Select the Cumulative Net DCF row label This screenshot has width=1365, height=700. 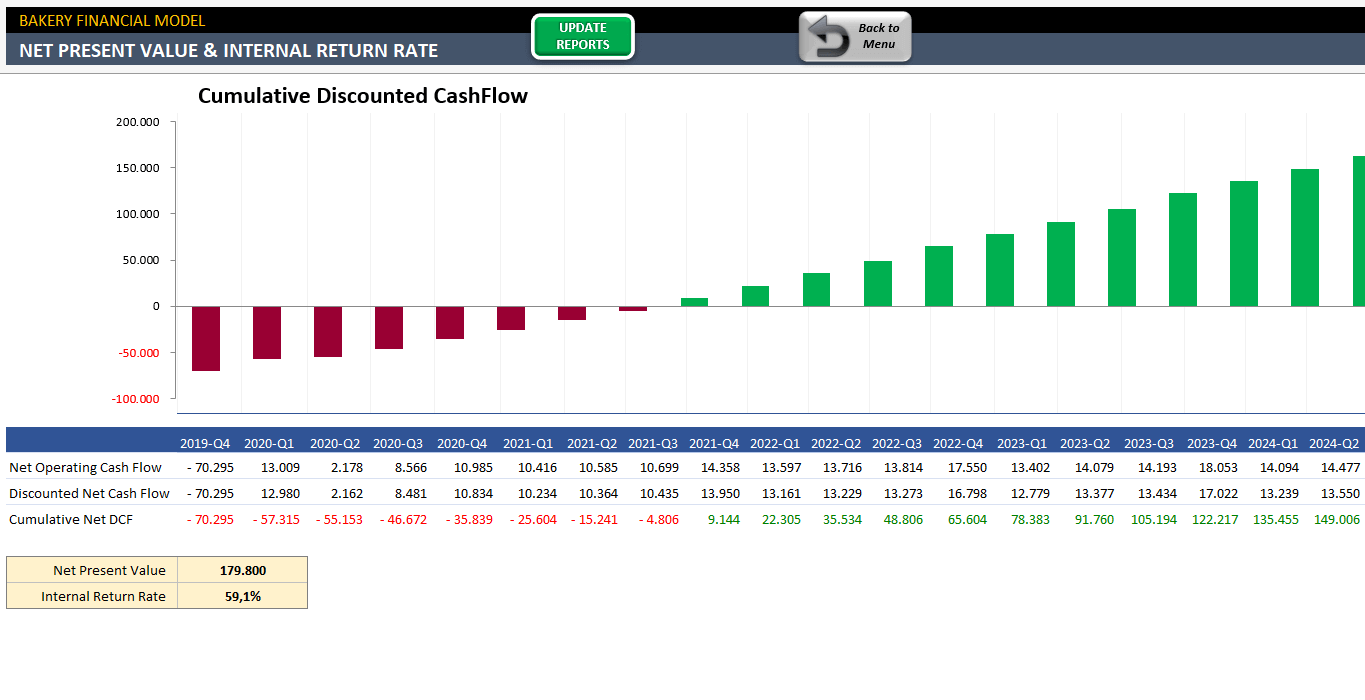click(71, 519)
